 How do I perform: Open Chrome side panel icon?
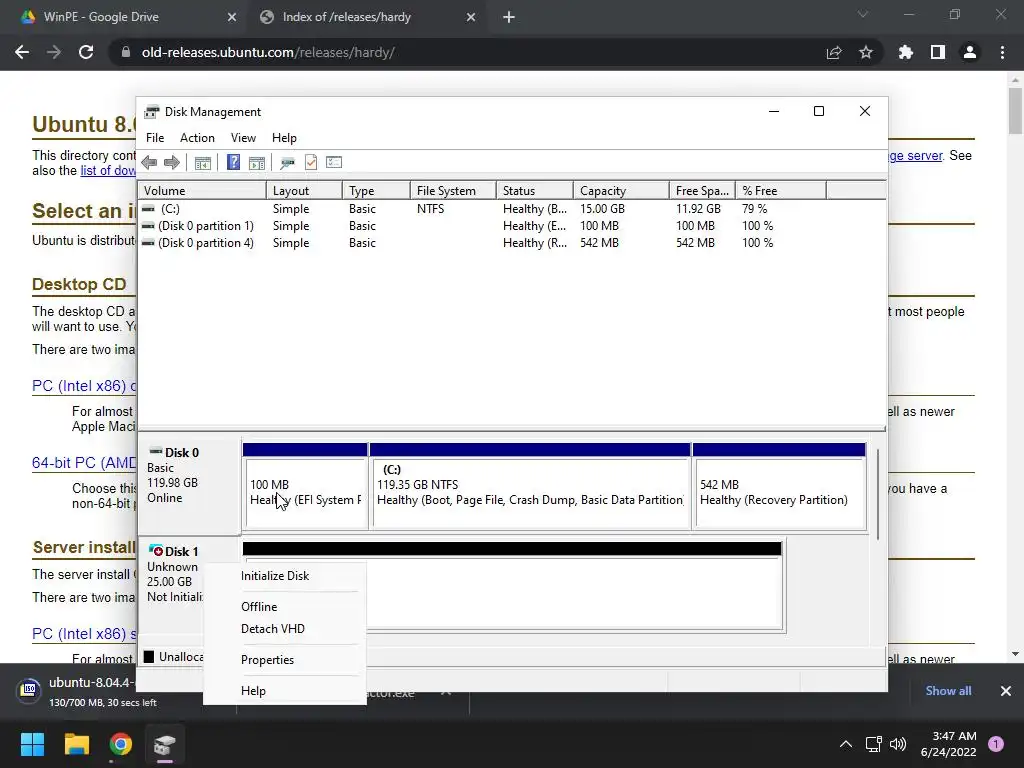pos(938,52)
